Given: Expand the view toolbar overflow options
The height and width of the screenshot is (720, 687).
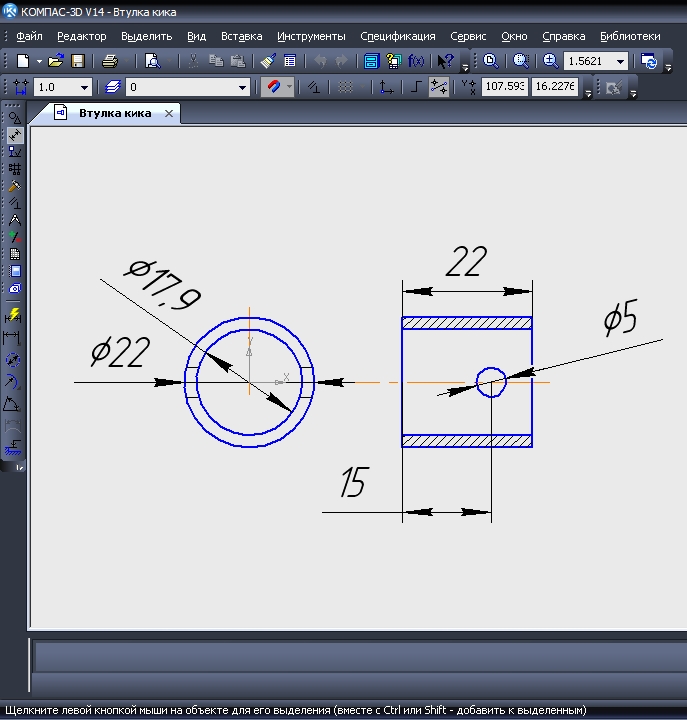Looking at the screenshot, I should pyautogui.click(x=668, y=67).
